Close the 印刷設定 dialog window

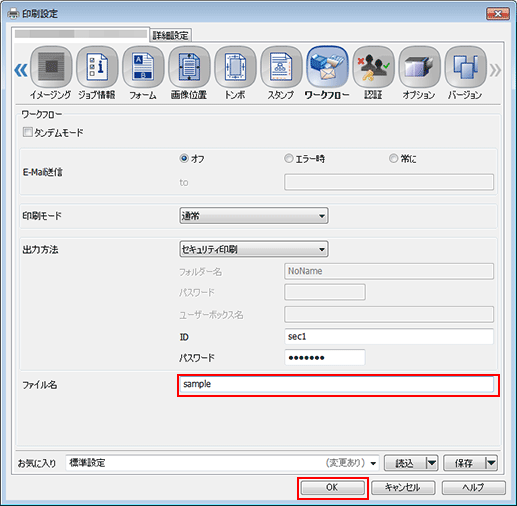coord(498,14)
